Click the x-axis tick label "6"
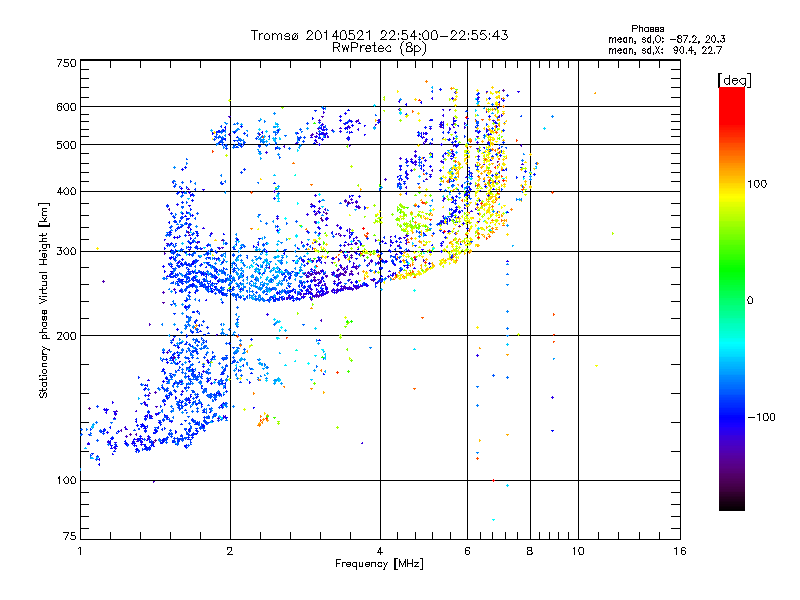Screen dimensions: 800x600 (x=467, y=551)
